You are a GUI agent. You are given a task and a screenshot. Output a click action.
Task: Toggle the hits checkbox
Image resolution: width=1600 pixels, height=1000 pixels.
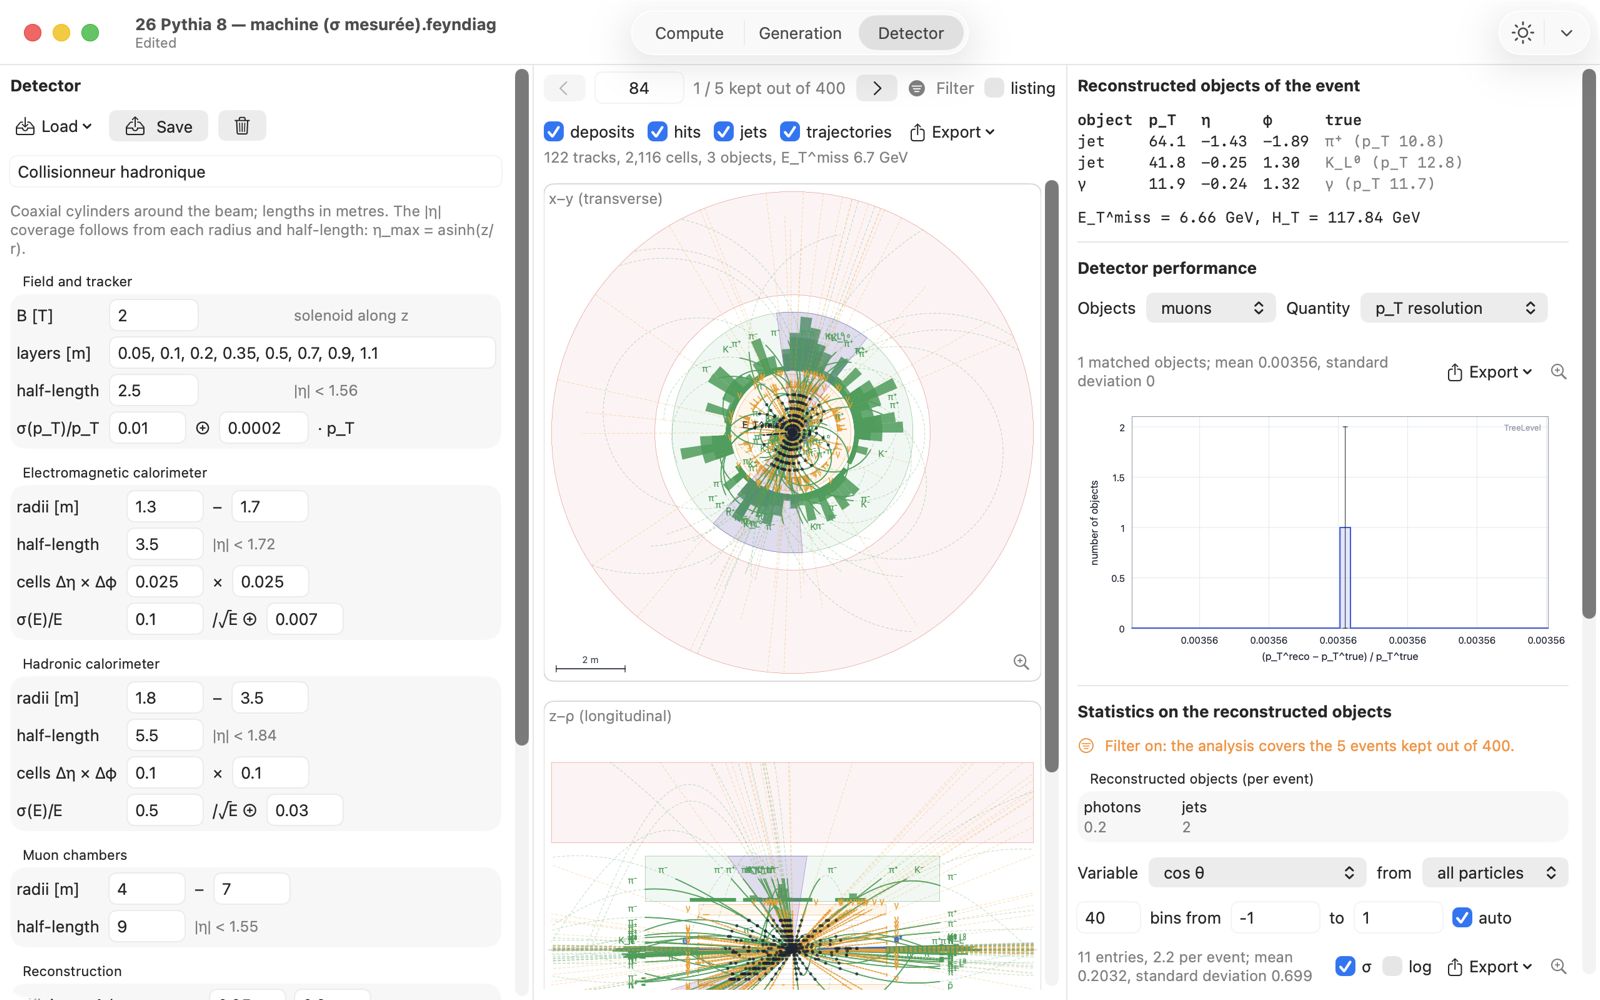657,132
